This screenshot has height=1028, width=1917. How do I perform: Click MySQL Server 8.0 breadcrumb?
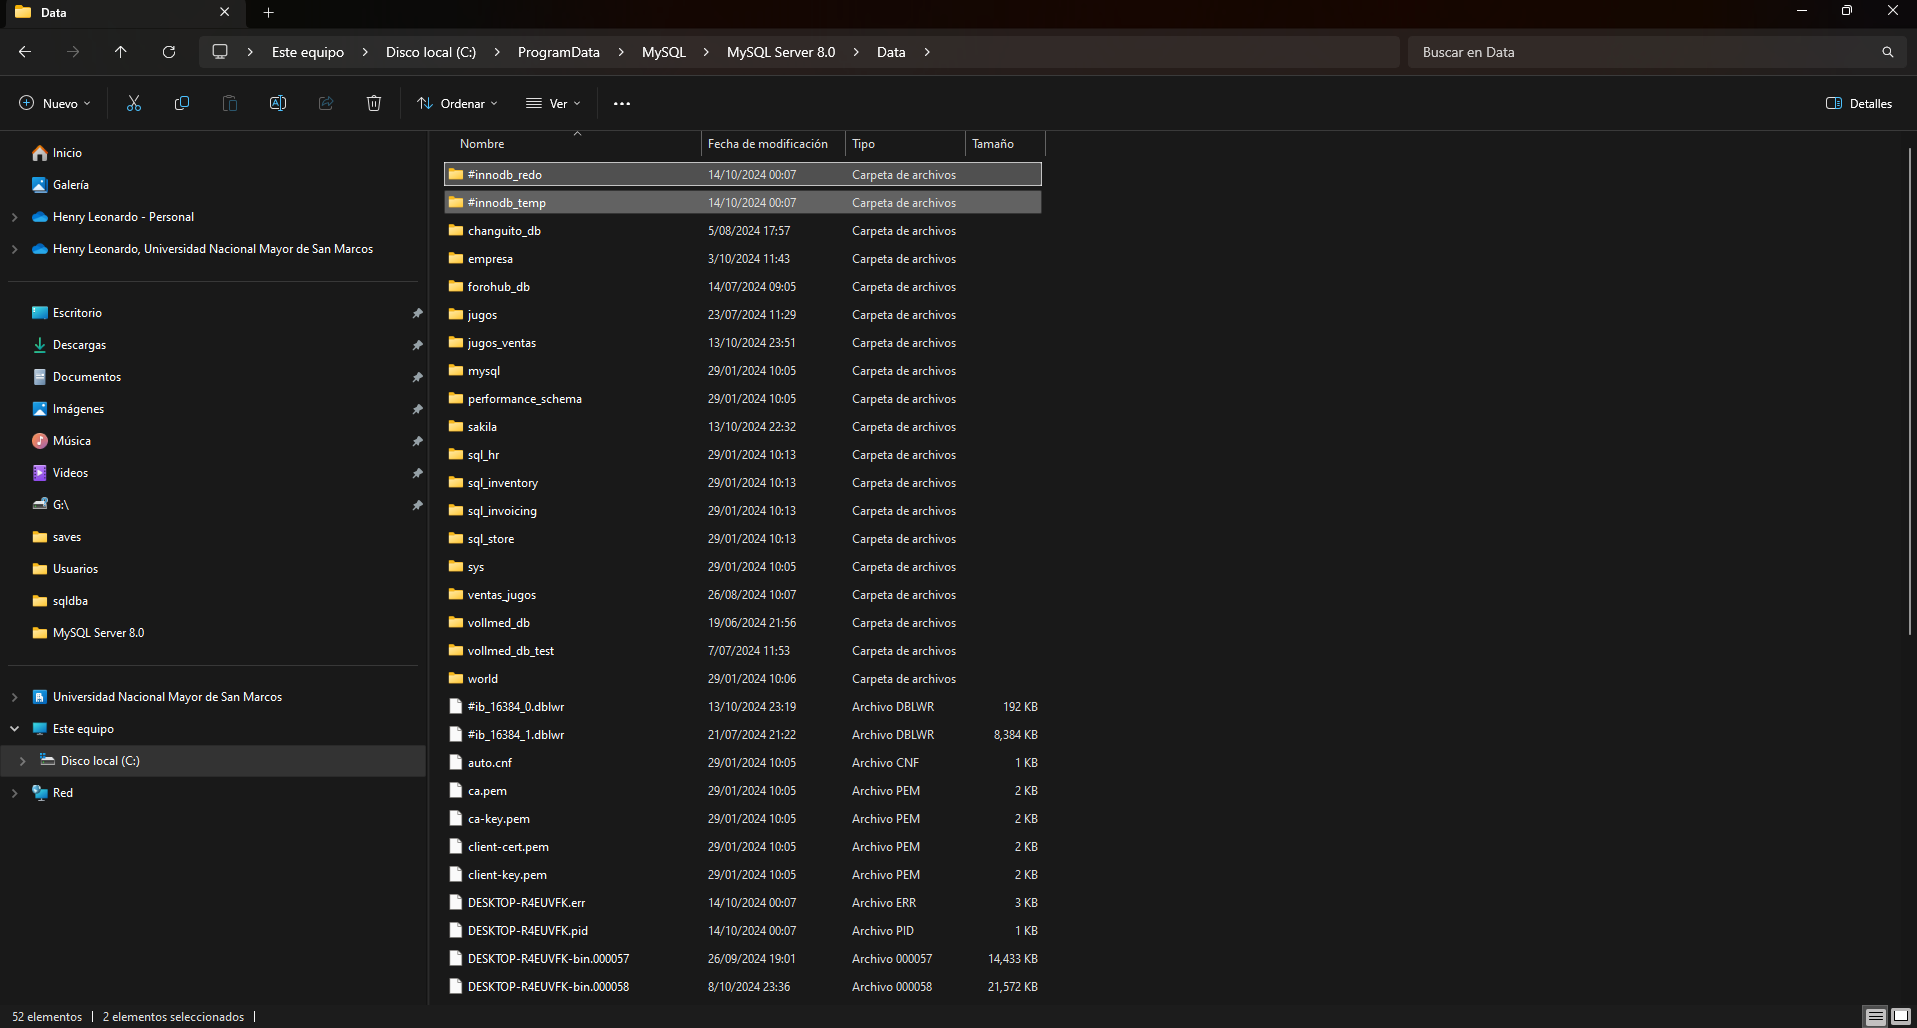[781, 52]
